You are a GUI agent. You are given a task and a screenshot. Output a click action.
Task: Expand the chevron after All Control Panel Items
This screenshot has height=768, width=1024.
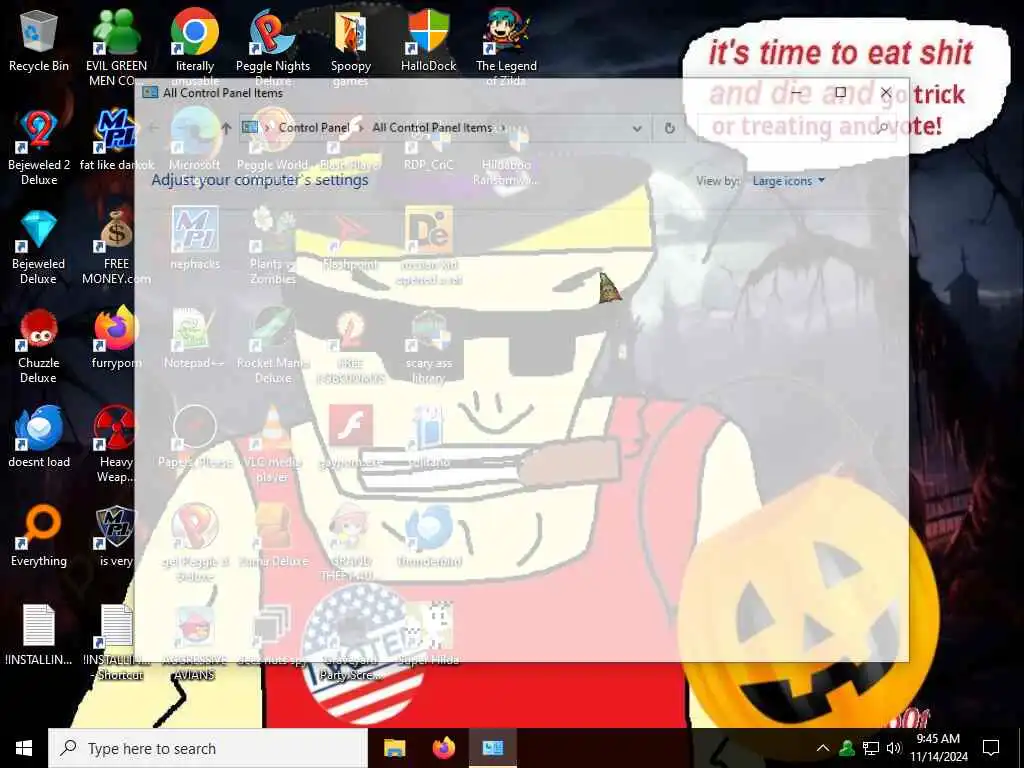(x=502, y=128)
